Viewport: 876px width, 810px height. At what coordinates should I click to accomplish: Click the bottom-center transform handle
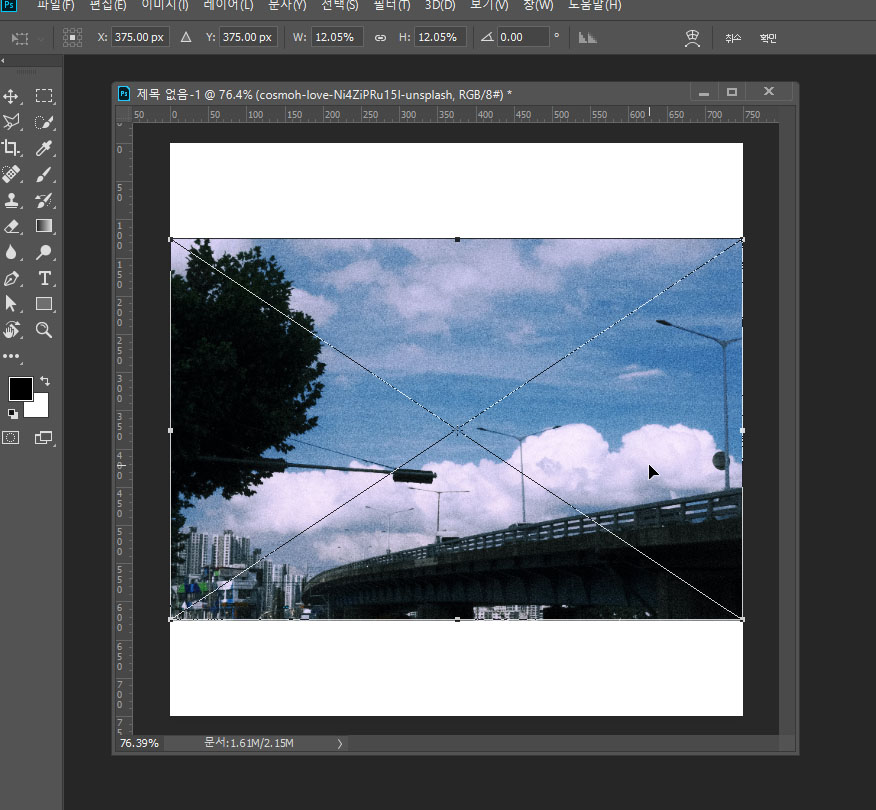tap(458, 620)
